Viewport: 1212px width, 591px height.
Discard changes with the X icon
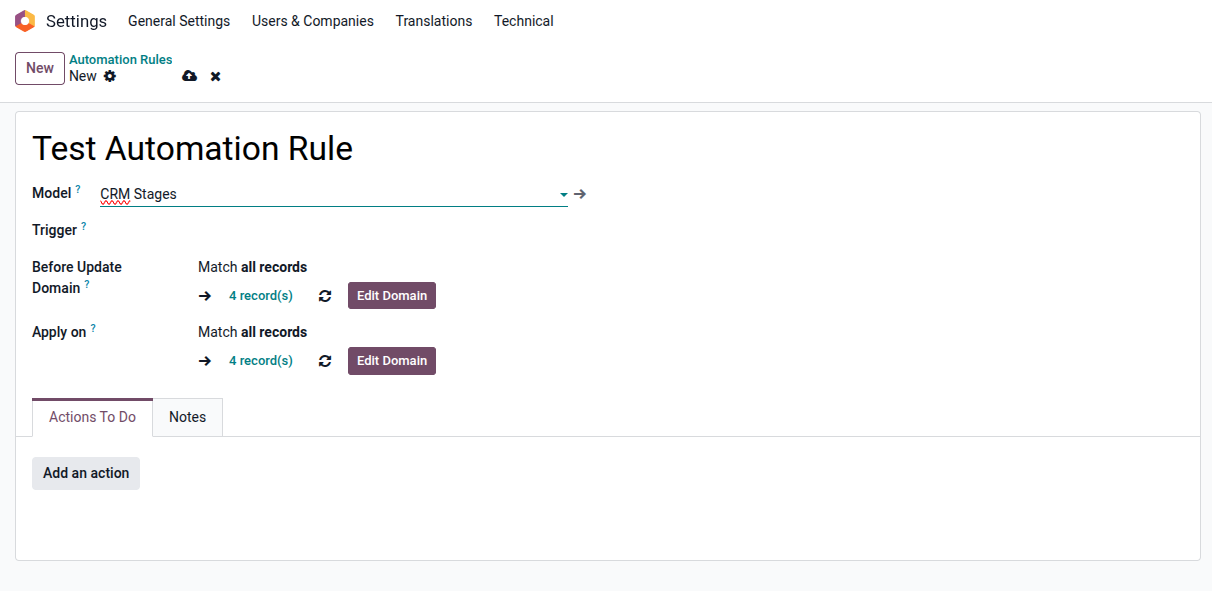coord(215,76)
